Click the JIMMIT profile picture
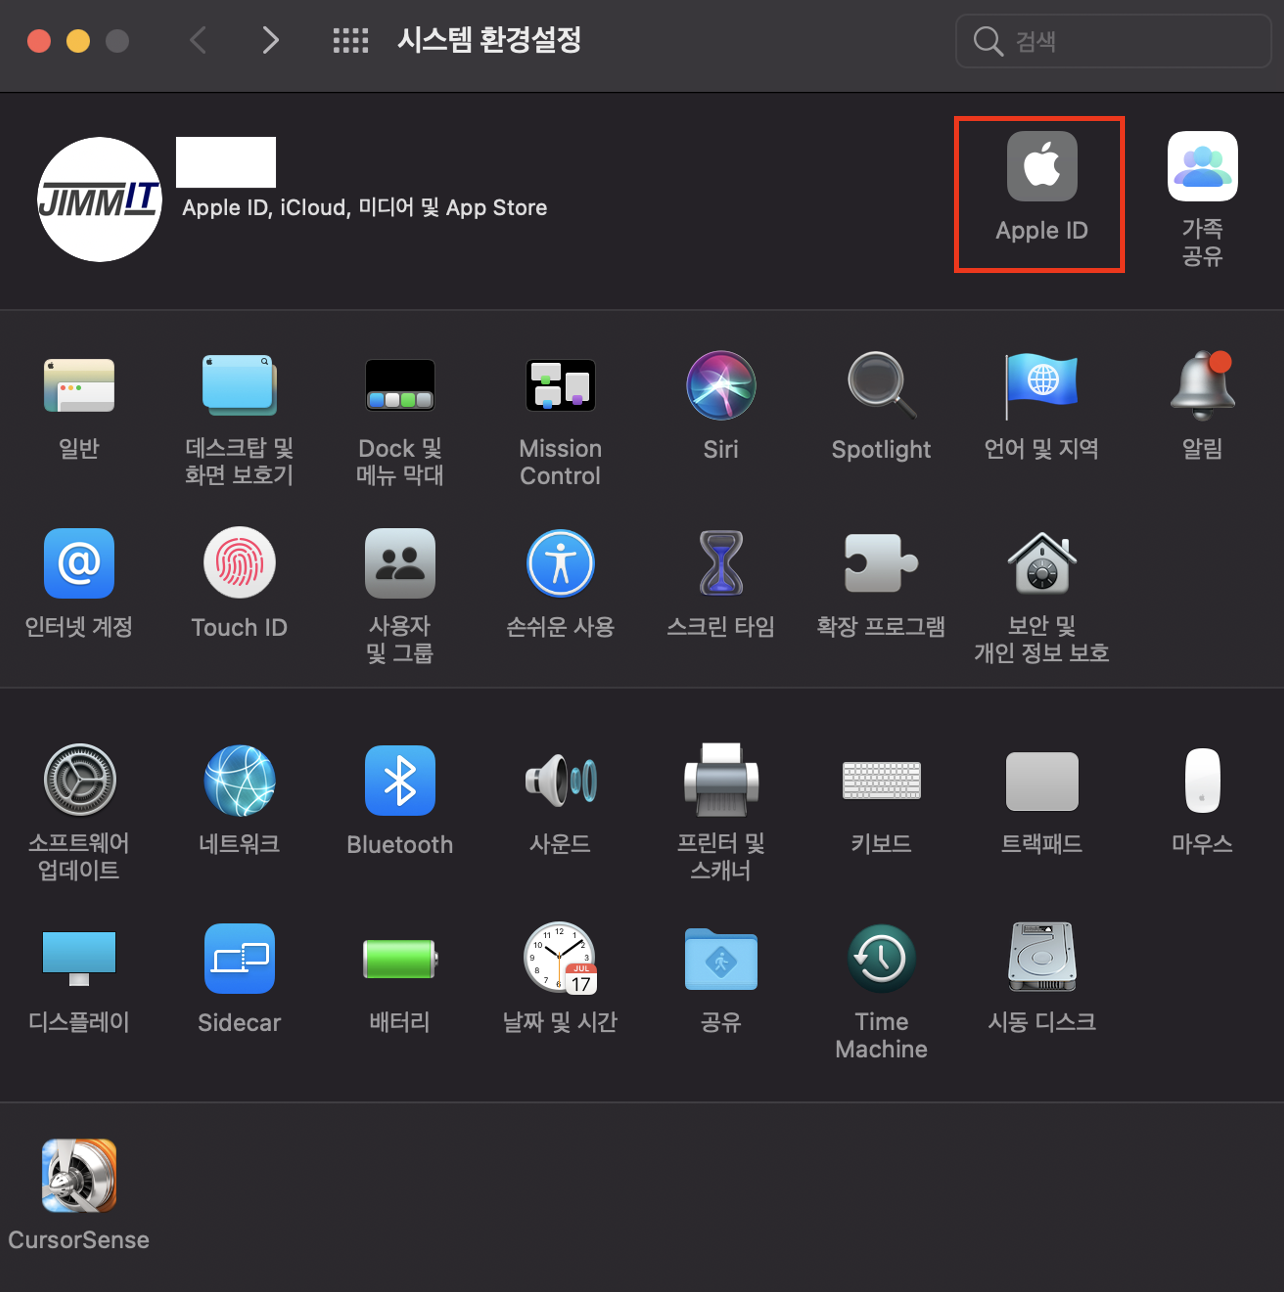This screenshot has height=1292, width=1284. pos(99,199)
